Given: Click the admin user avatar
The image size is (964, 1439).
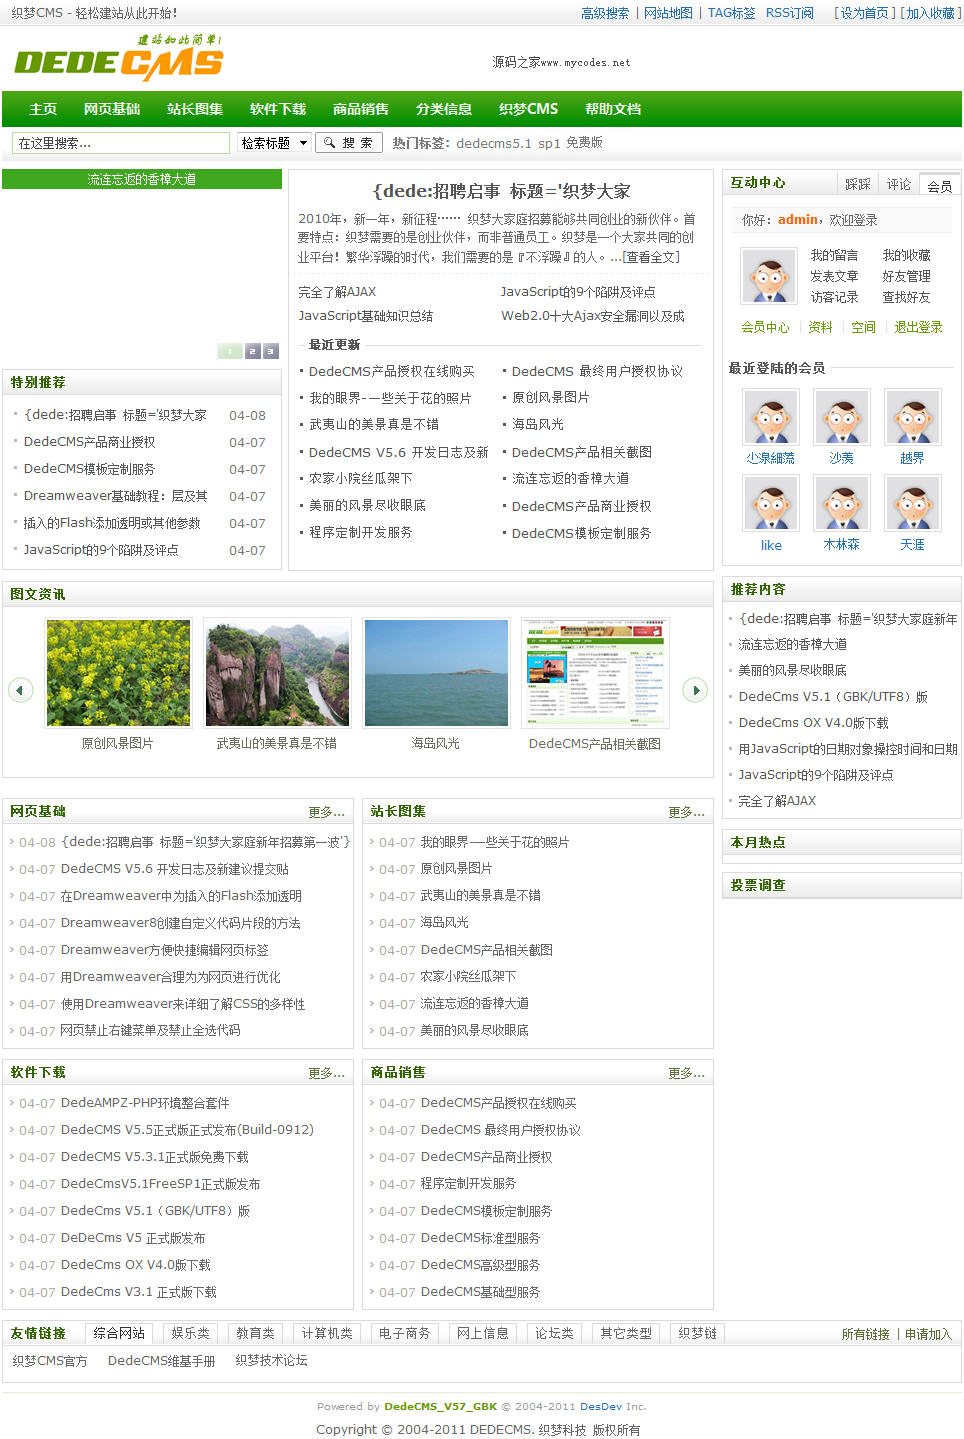Looking at the screenshot, I should pos(769,275).
